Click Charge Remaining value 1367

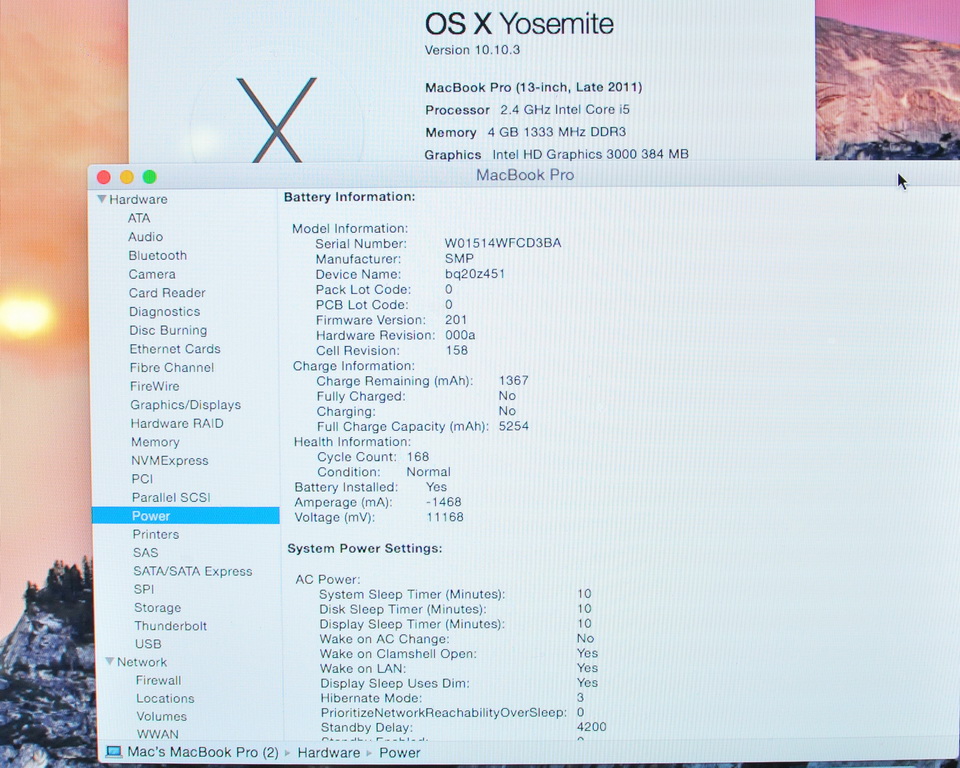(514, 380)
